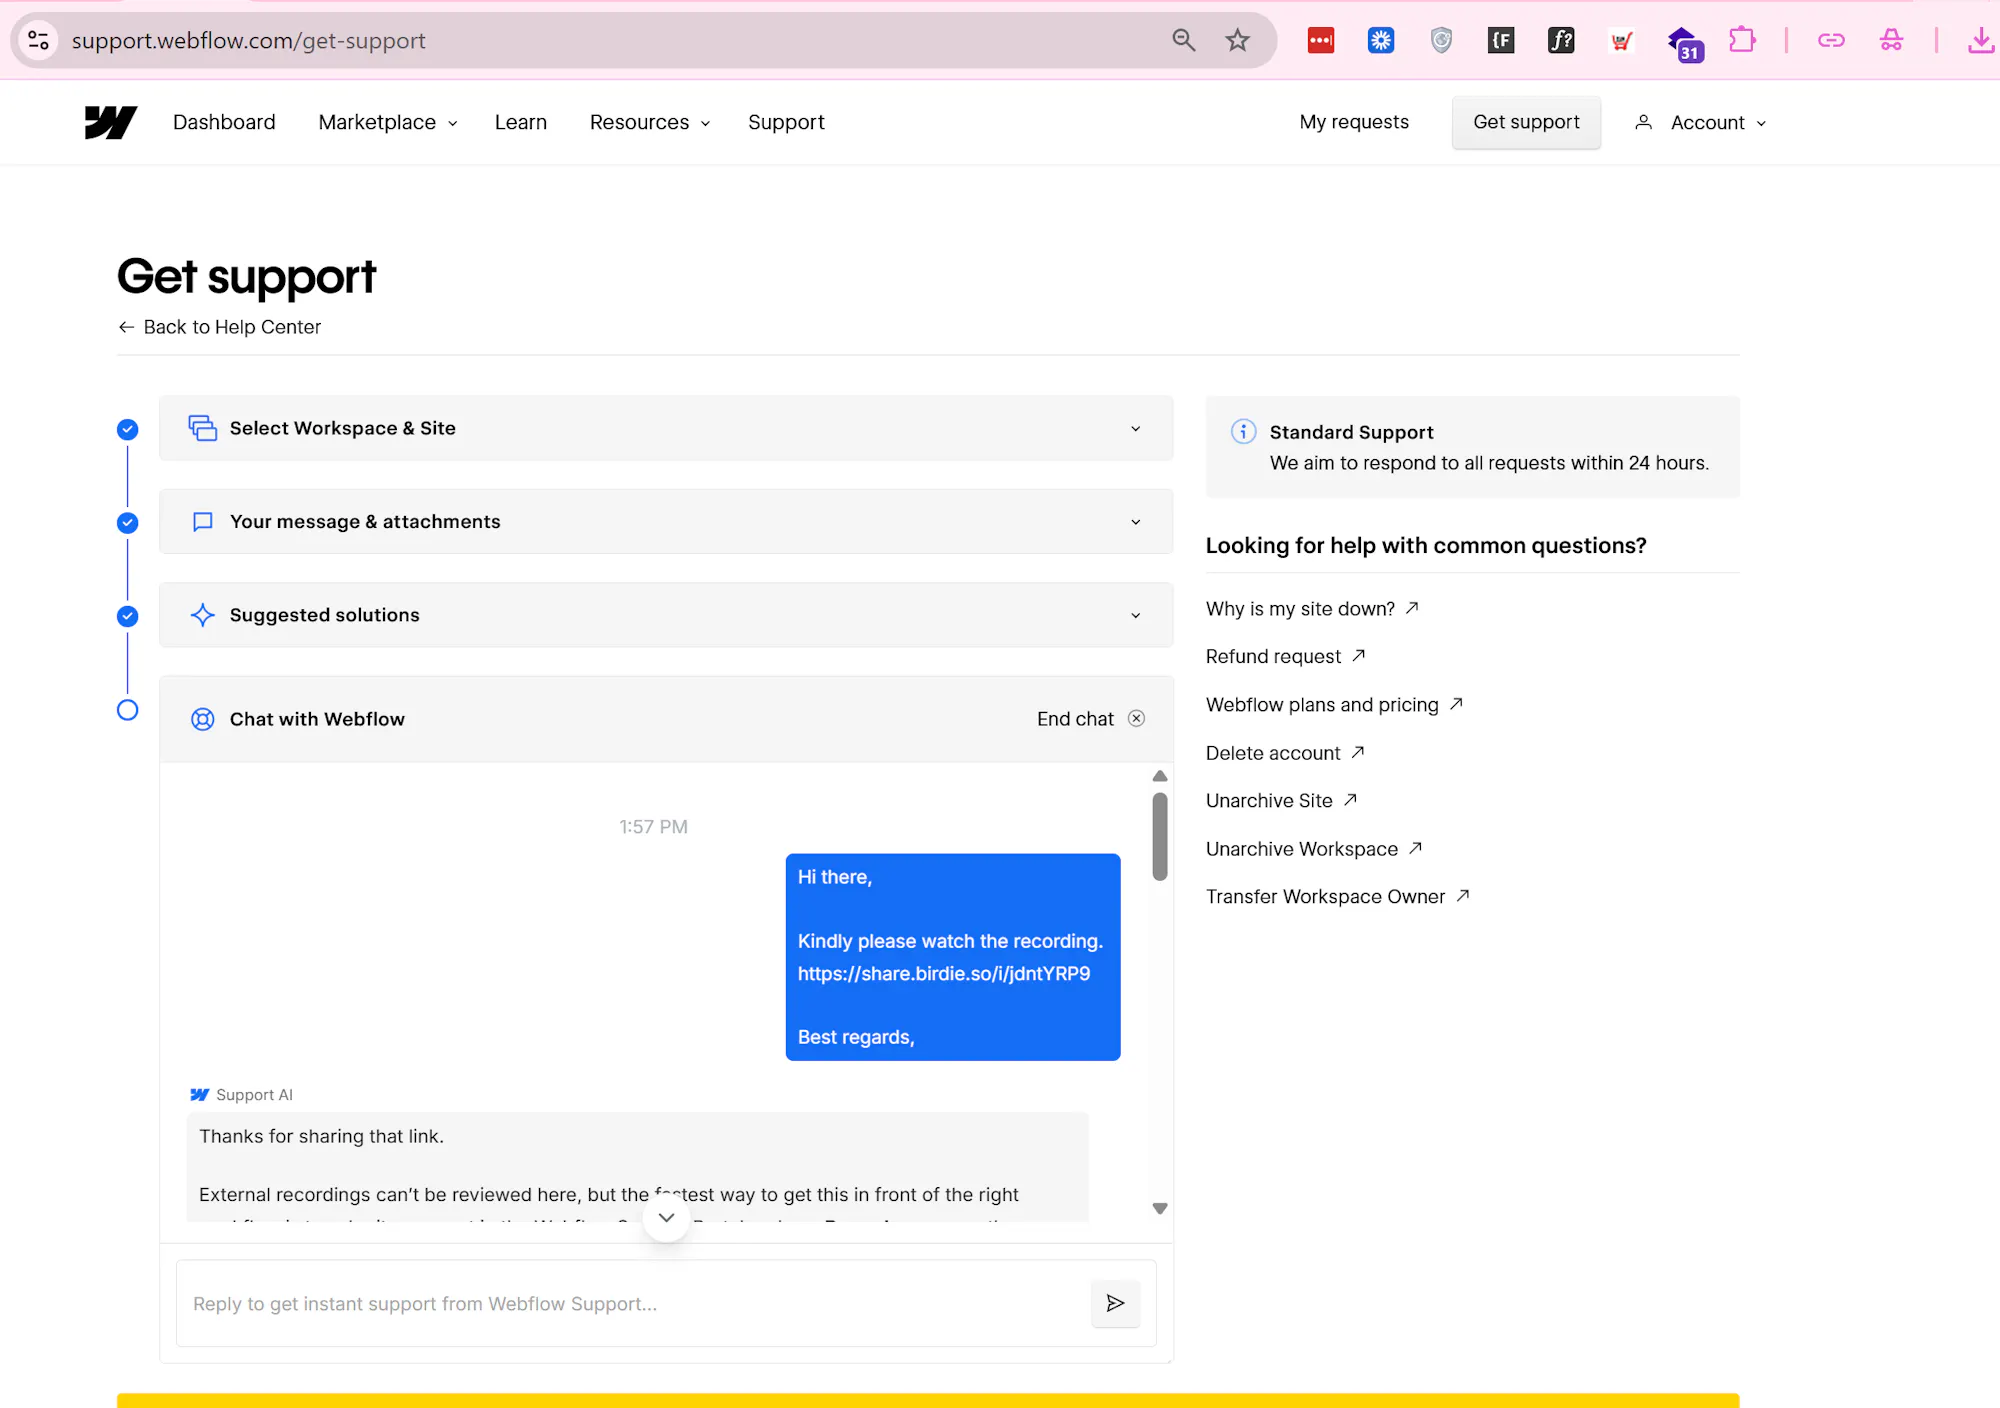Click the completed message step checkmark
Image resolution: width=2000 pixels, height=1408 pixels.
click(x=127, y=523)
